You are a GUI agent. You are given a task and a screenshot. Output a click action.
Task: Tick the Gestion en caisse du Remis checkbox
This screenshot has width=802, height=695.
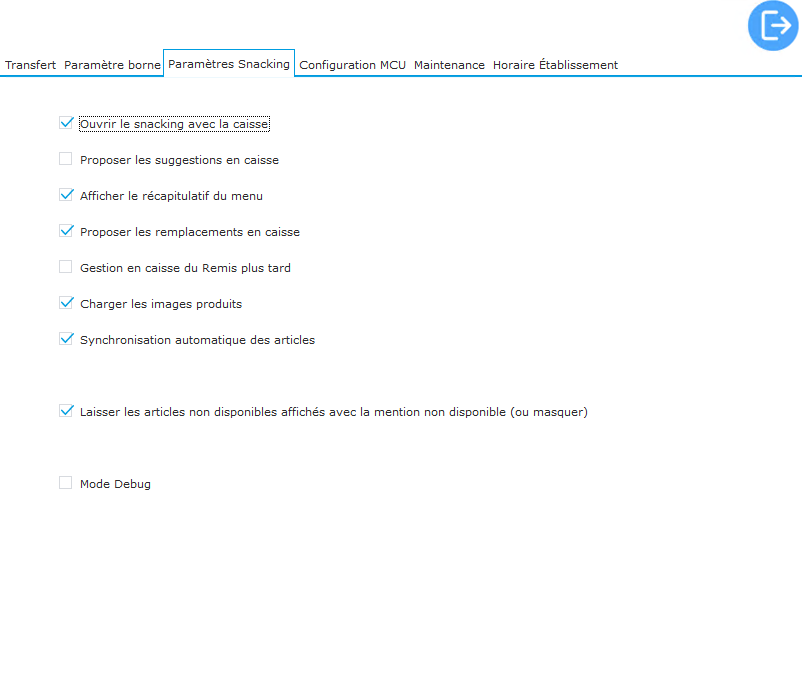(x=66, y=267)
